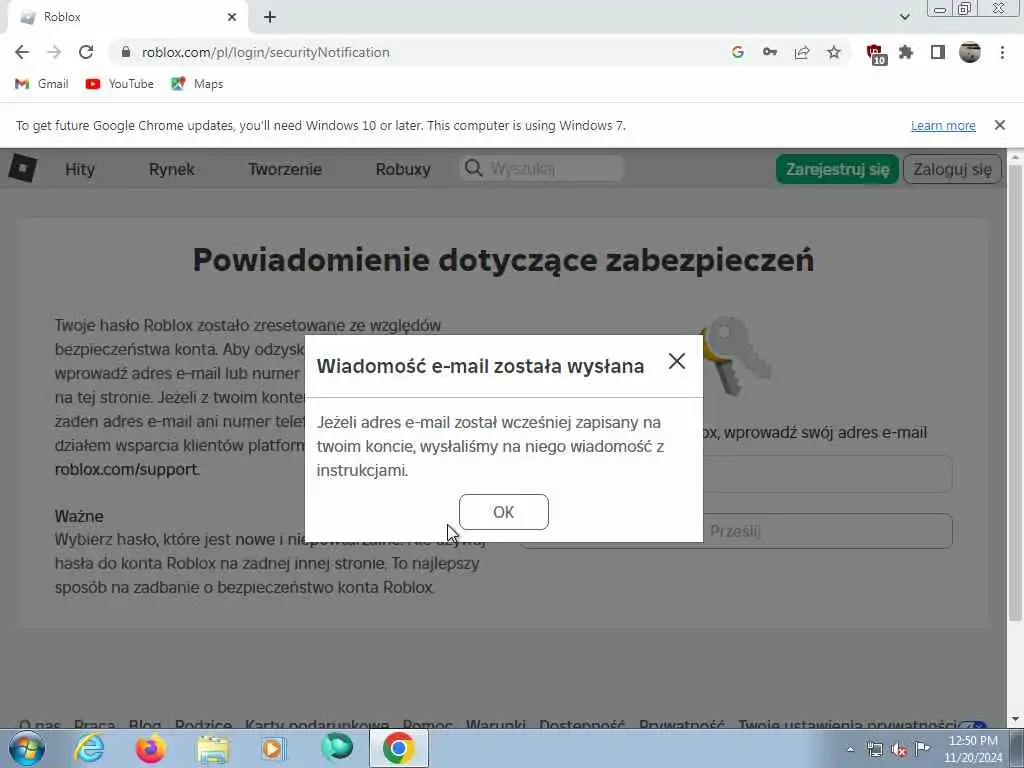This screenshot has width=1024, height=768.
Task: Close the Roblox tab
Action: pos(232,17)
